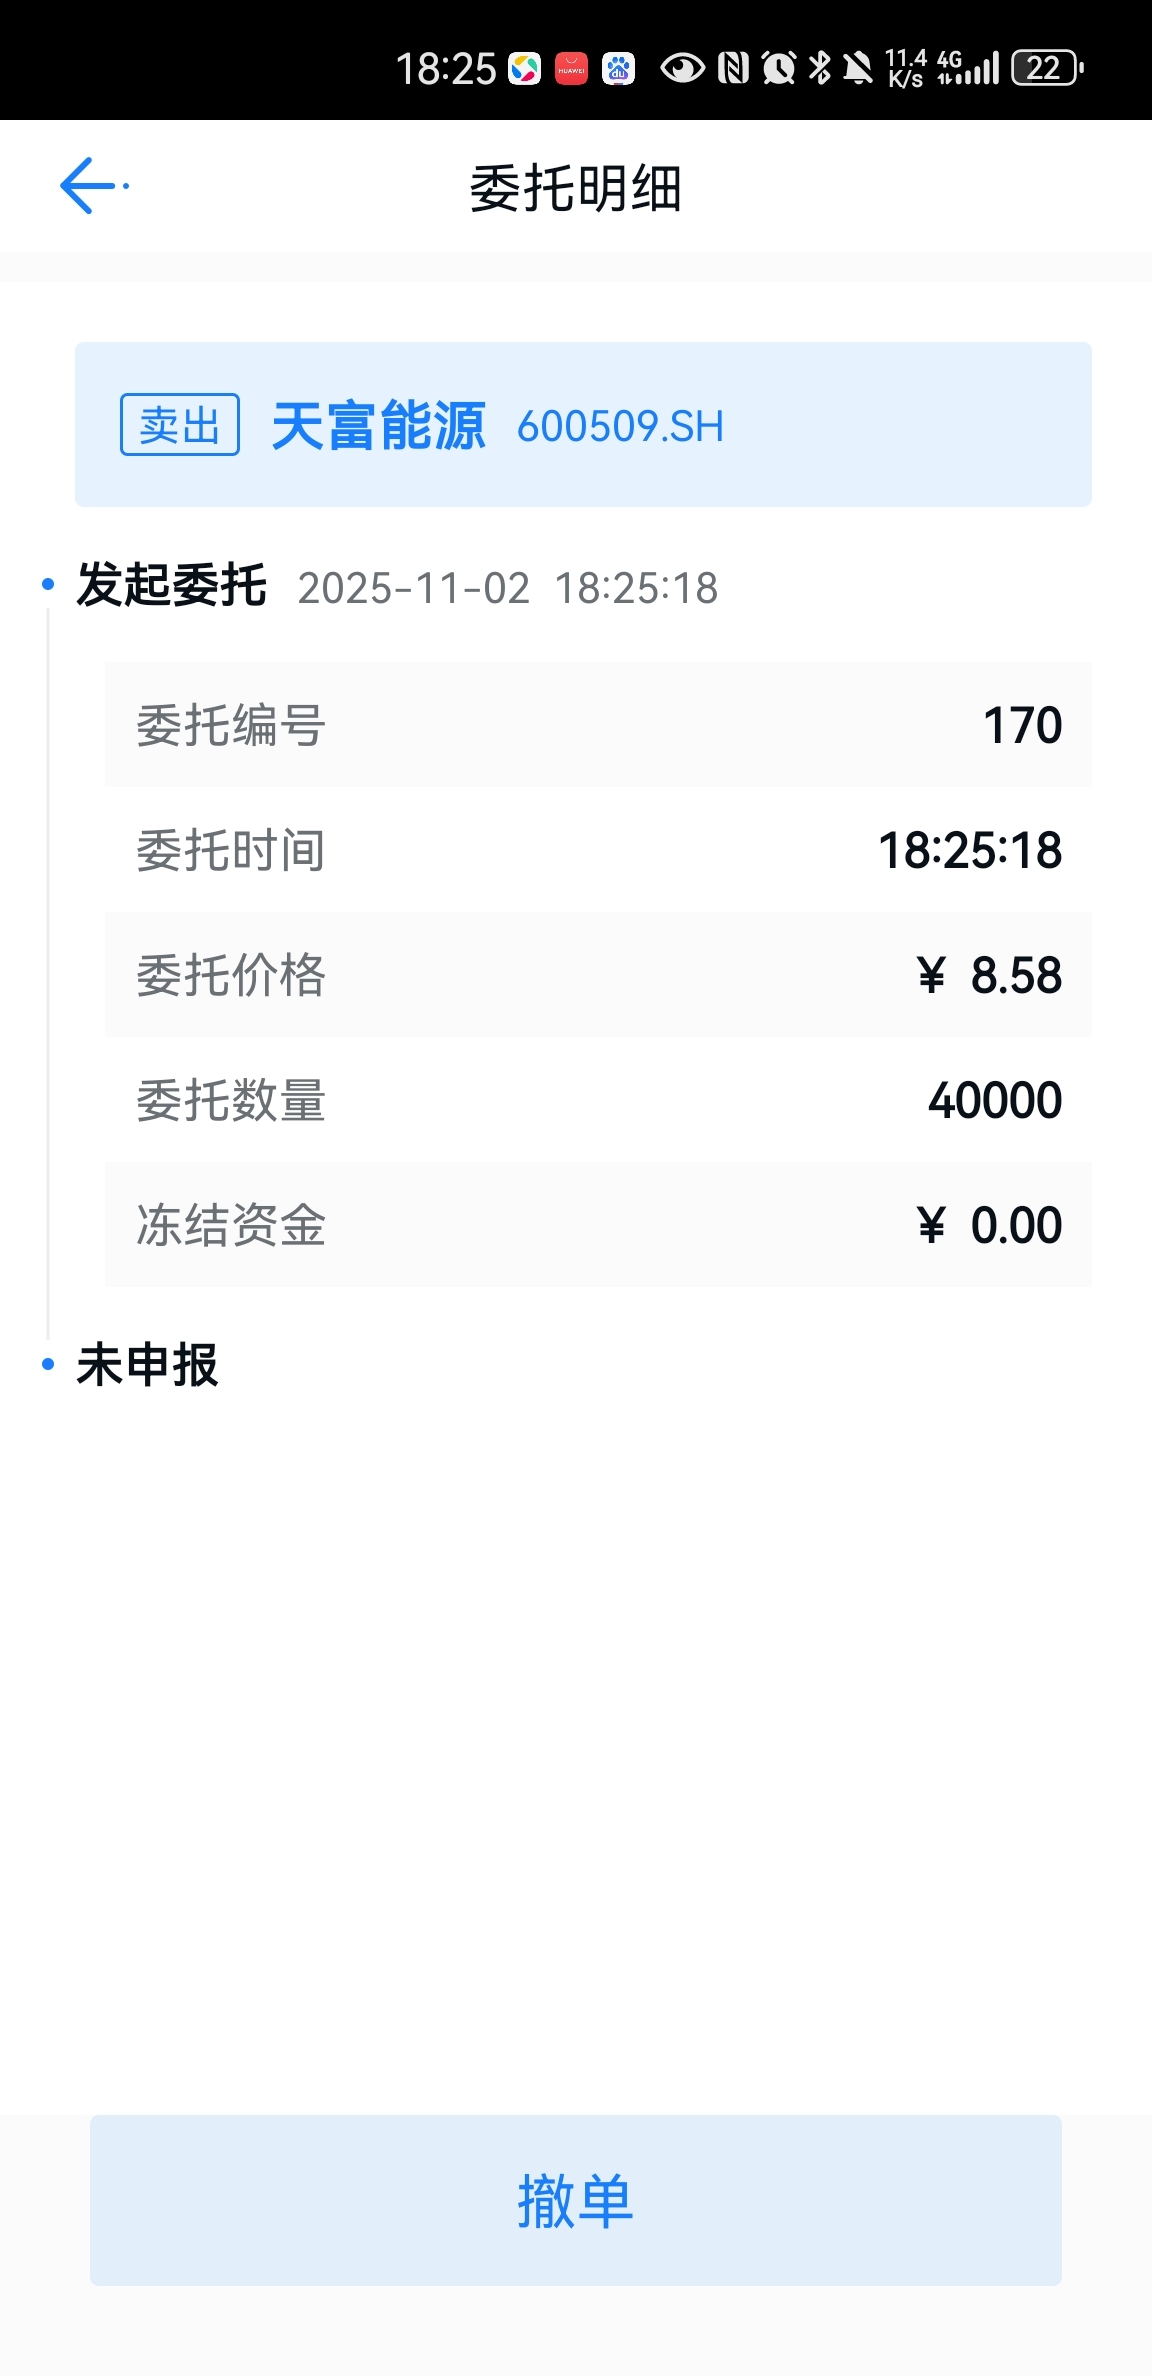Image resolution: width=1152 pixels, height=2376 pixels.
Task: Select the 发起委托 timeline step
Action: click(x=172, y=585)
